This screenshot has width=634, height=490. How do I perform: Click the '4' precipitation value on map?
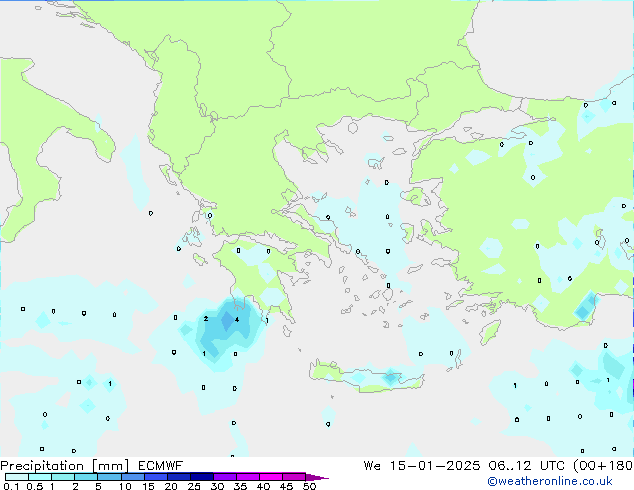click(x=237, y=319)
